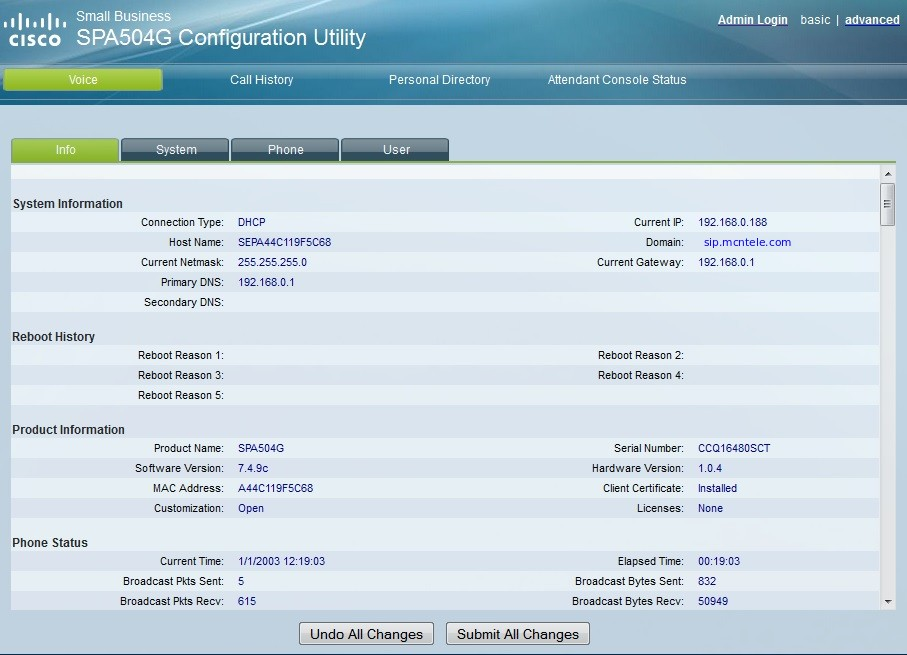
Task: Switch to the Phone sub-tab
Action: [x=285, y=150]
